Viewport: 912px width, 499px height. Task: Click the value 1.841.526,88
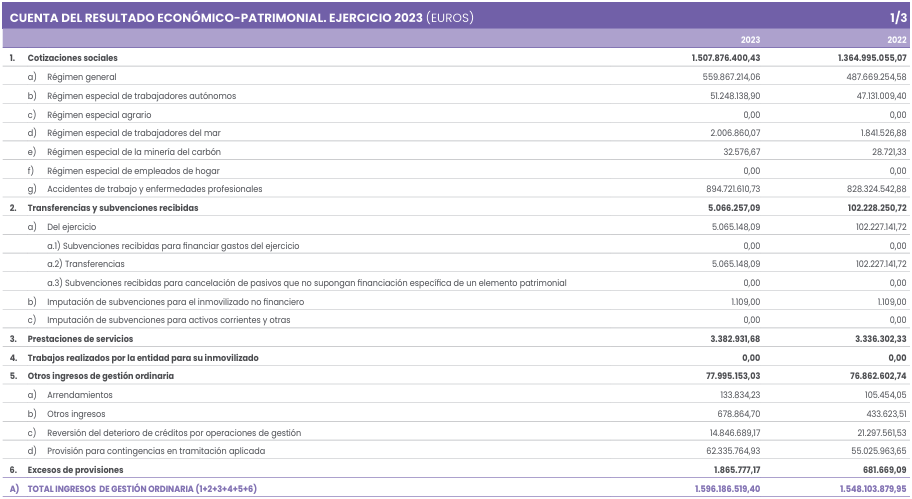point(884,133)
